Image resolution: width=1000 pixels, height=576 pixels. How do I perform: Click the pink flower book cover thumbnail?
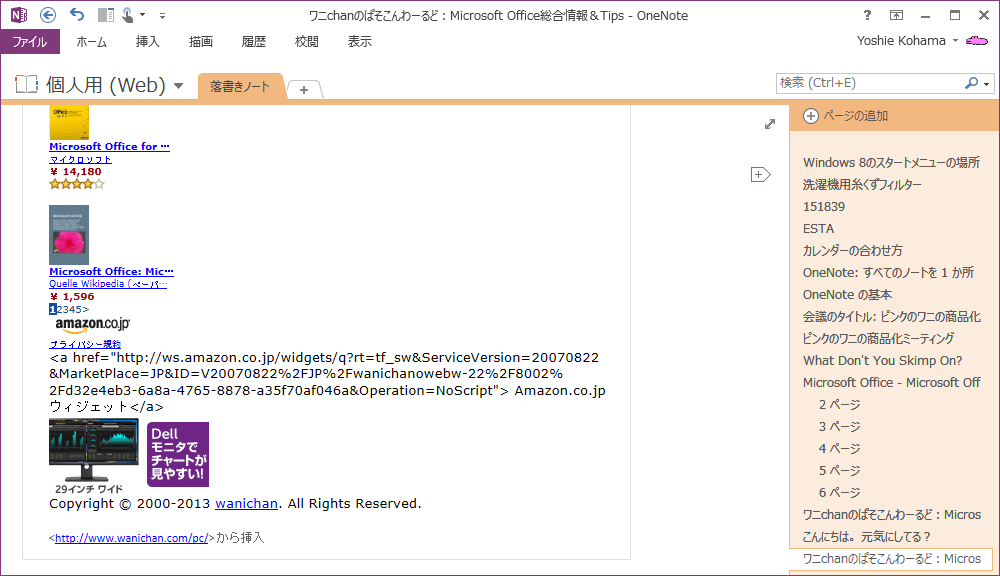click(x=69, y=235)
